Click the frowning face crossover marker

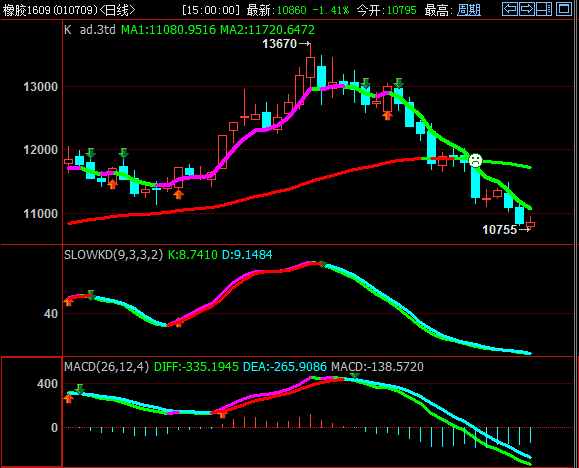475,160
